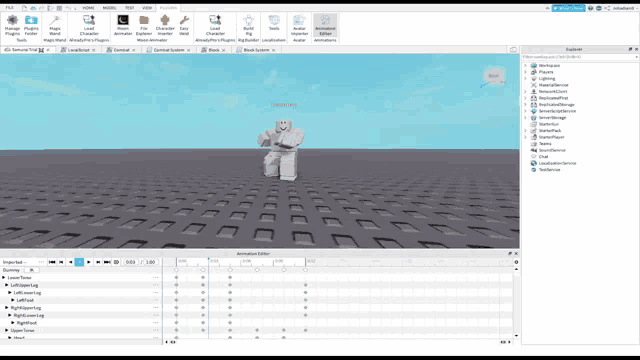Click the highlighted pause button
The height and width of the screenshot is (360, 640).
[x=79, y=262]
